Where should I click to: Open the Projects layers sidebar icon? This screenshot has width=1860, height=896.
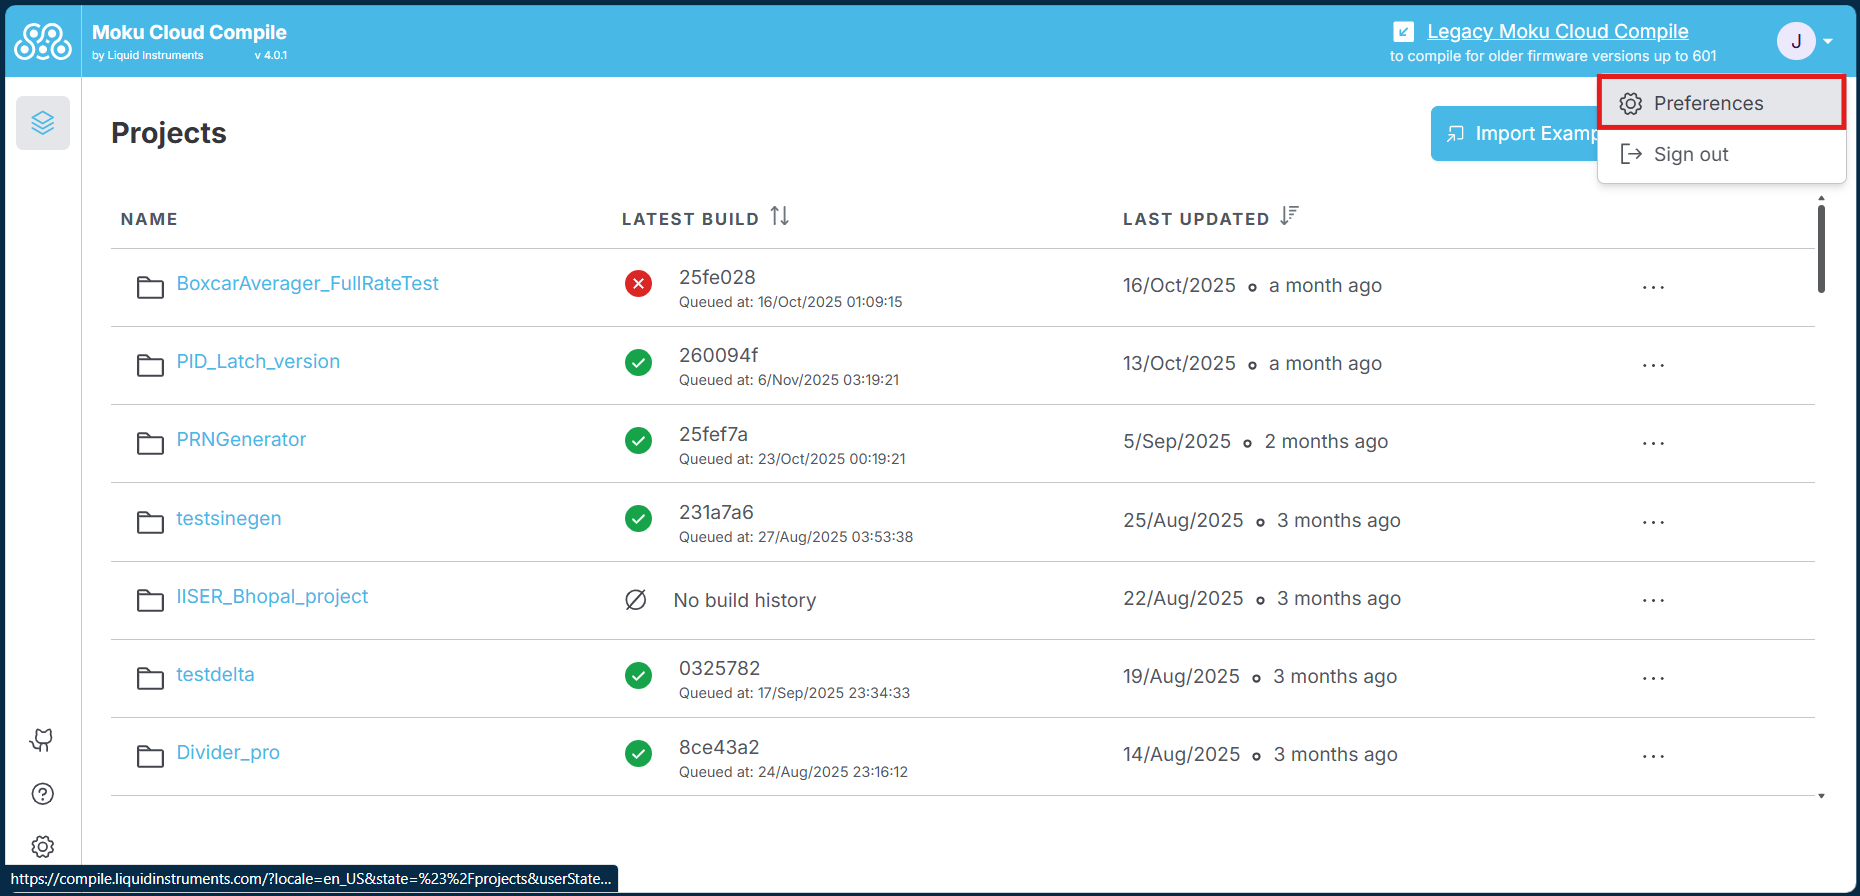tap(43, 123)
